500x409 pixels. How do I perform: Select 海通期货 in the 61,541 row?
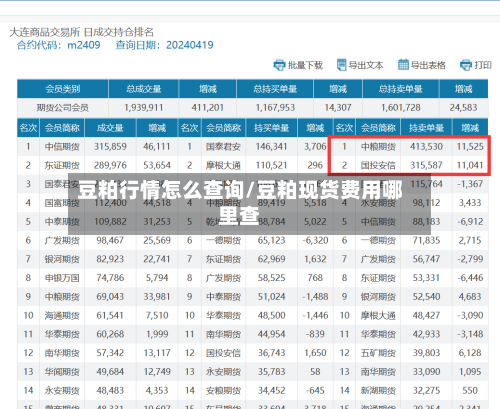click(62, 316)
